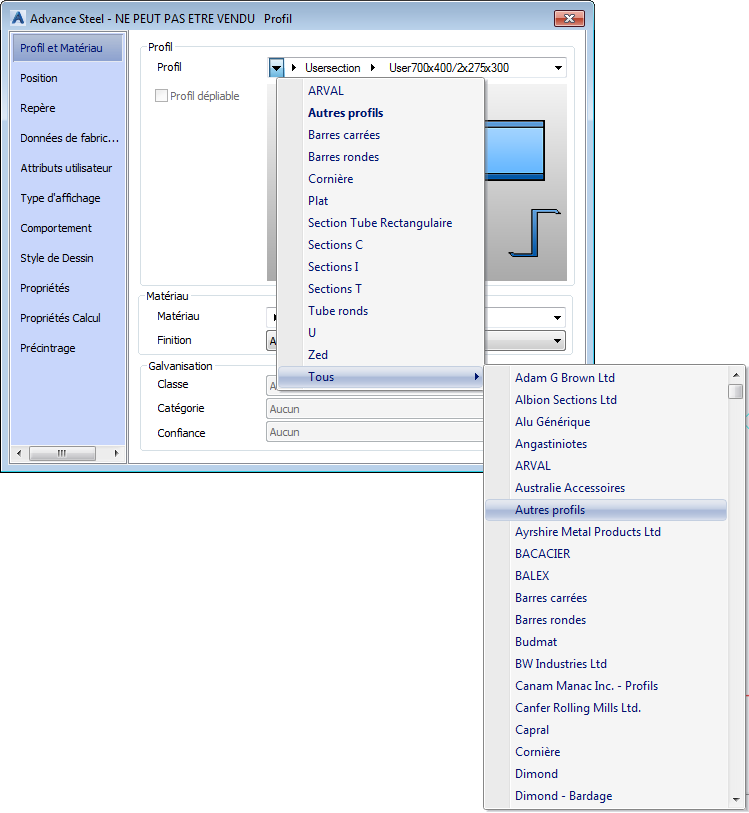Select Albion Sections Ltd in submenu

pos(606,400)
